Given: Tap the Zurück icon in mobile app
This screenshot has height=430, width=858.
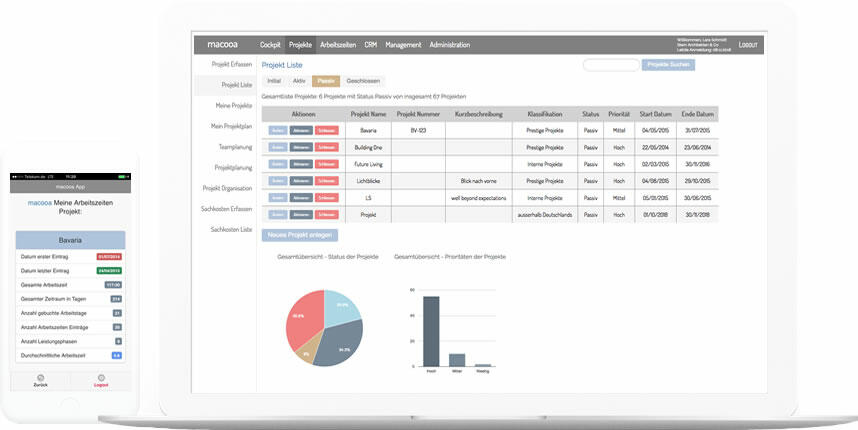Looking at the screenshot, I should (x=40, y=378).
